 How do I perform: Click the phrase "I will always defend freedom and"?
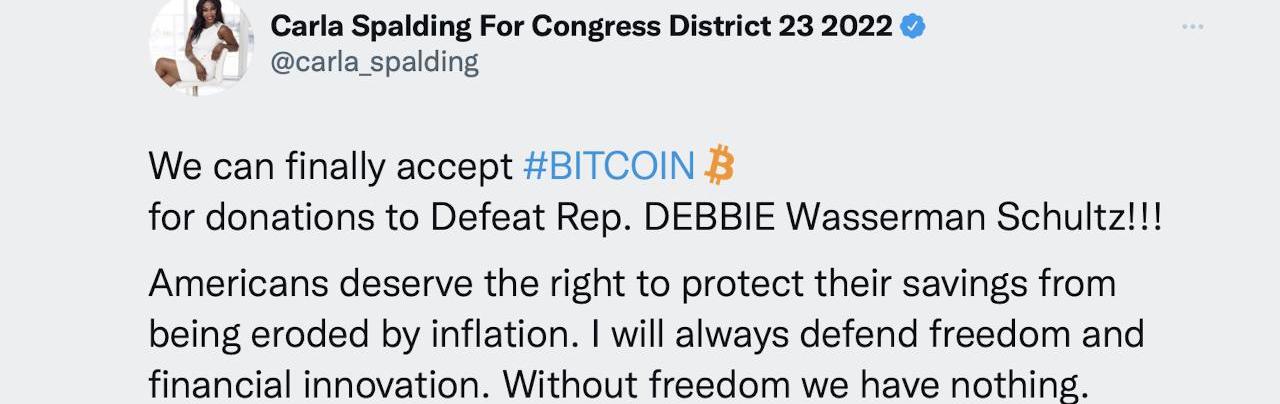[876, 333]
